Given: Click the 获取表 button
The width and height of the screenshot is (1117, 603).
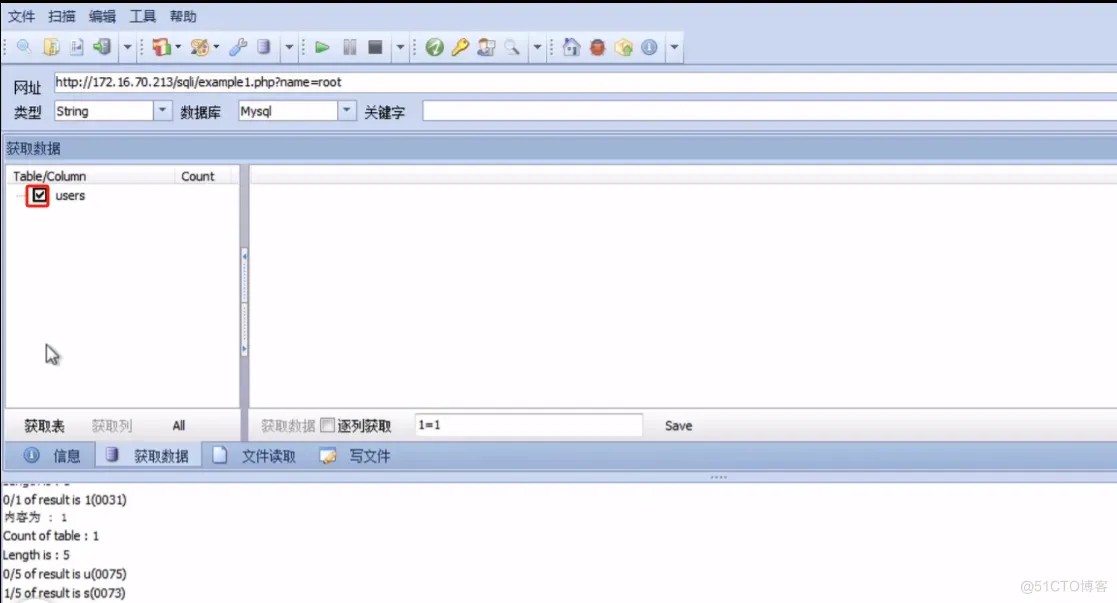Looking at the screenshot, I should point(44,426).
